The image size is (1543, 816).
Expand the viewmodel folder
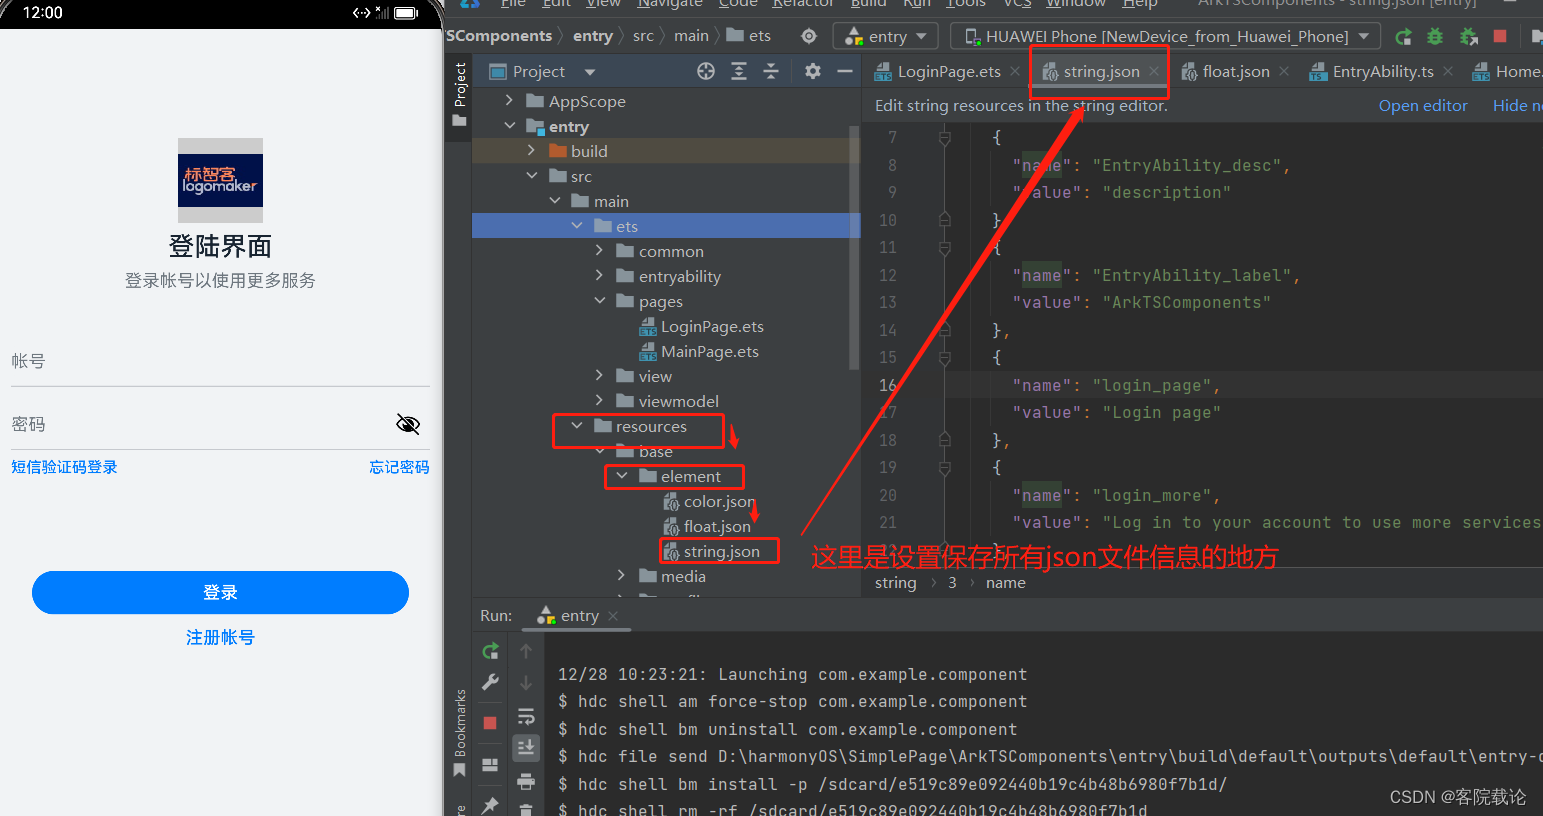click(599, 401)
